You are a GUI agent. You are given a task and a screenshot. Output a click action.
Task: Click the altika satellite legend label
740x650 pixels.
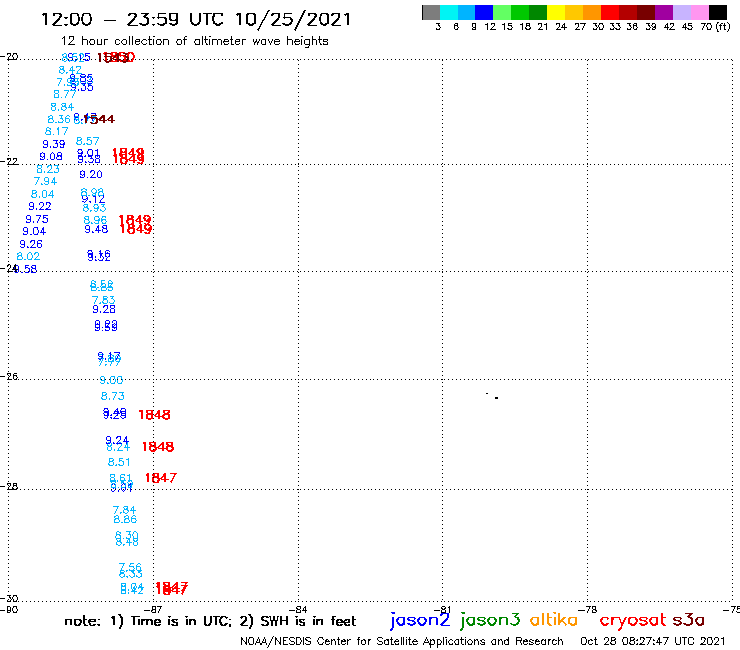[x=553, y=619]
